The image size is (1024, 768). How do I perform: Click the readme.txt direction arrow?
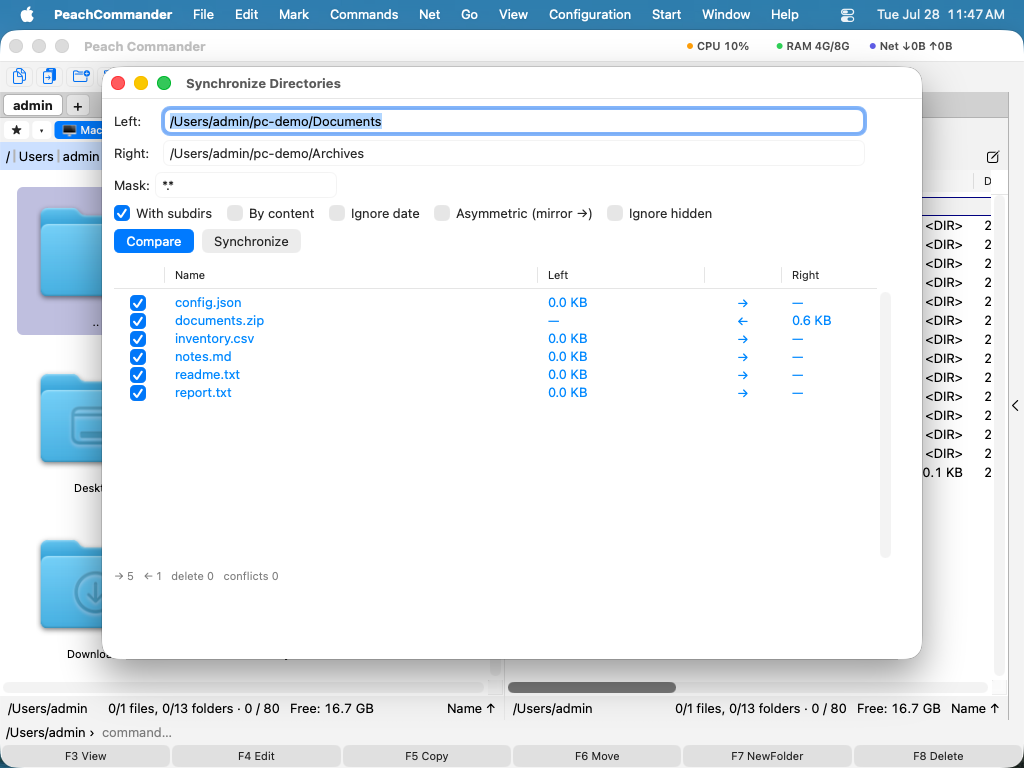tap(743, 375)
